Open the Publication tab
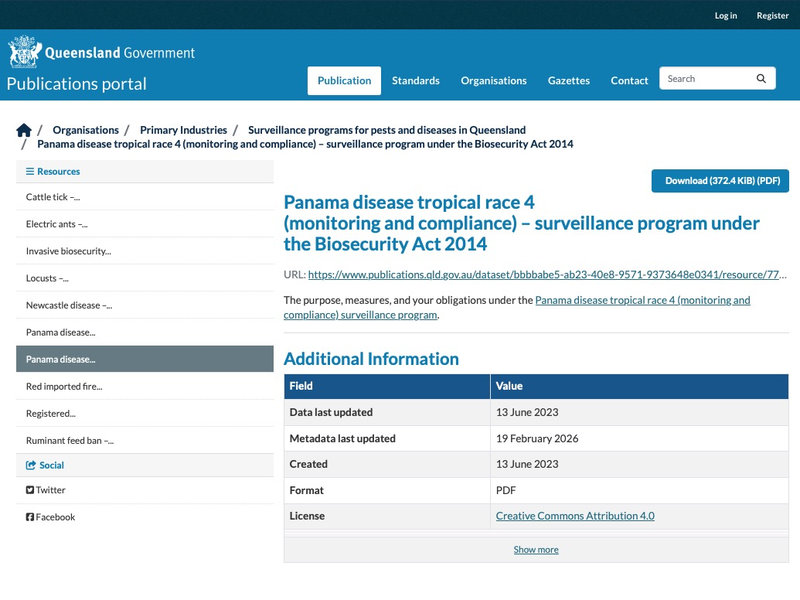 tap(344, 81)
